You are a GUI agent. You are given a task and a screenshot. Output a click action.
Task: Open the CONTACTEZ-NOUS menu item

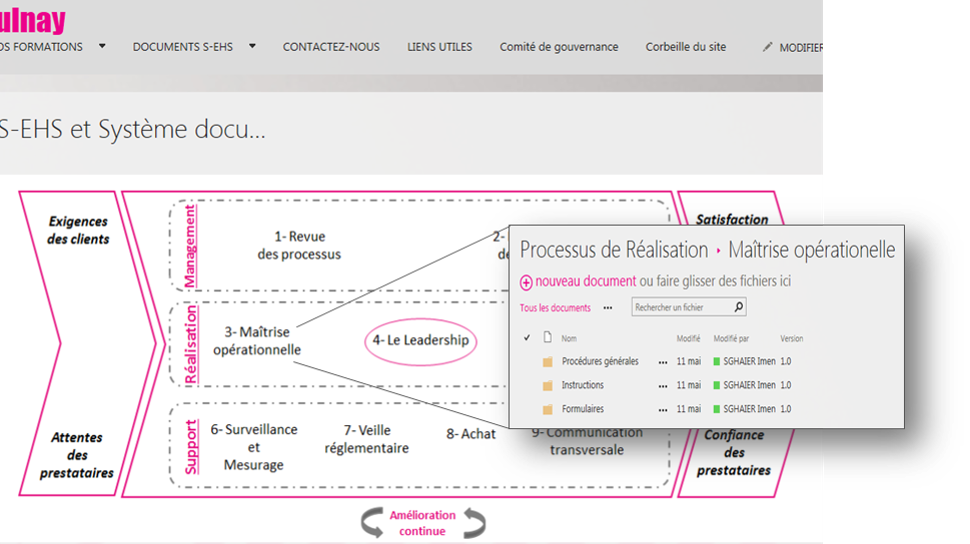coord(331,47)
